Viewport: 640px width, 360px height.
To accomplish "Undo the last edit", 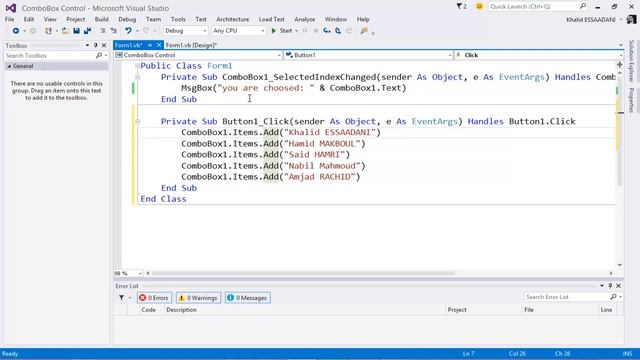I will point(128,31).
